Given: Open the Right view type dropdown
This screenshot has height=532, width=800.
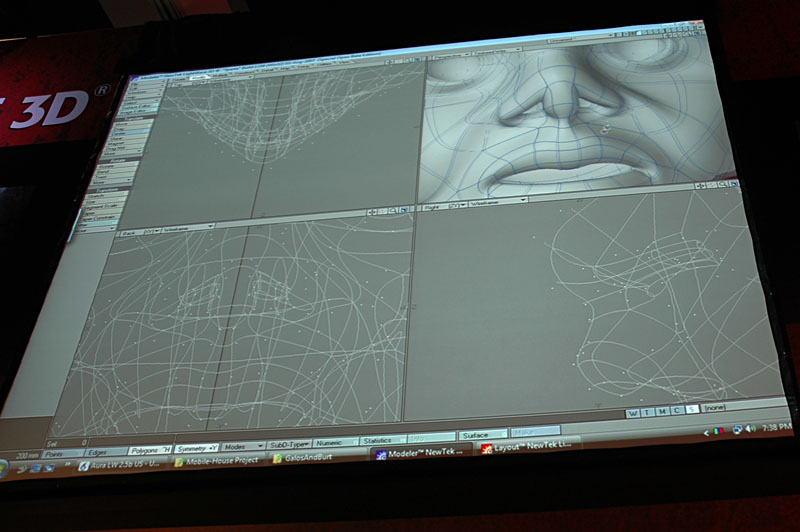Looking at the screenshot, I should (x=445, y=207).
